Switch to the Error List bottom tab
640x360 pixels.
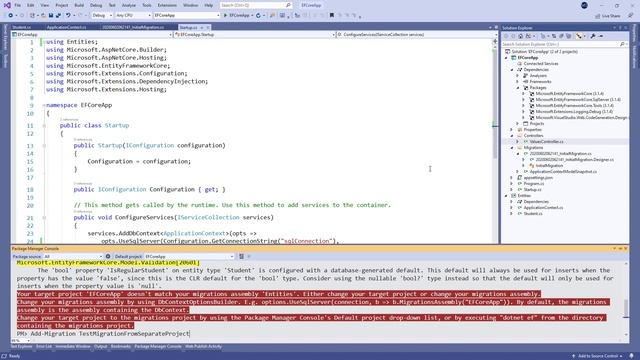pyautogui.click(x=44, y=347)
